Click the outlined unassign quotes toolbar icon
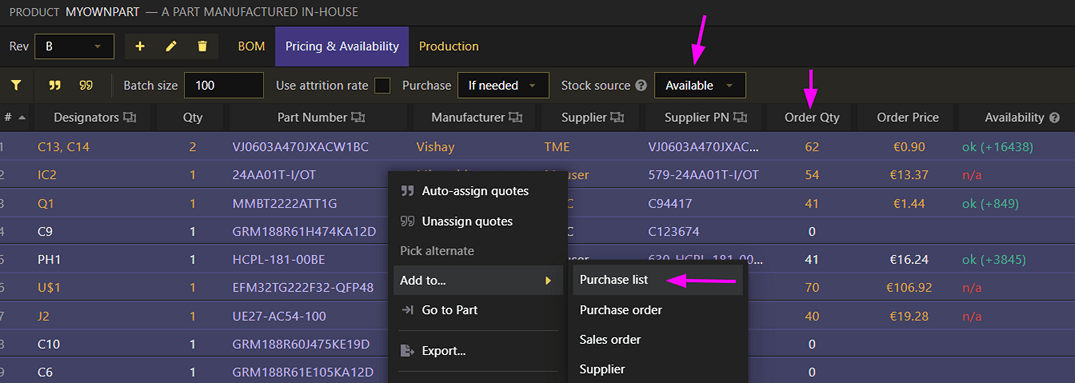1075x383 pixels. (x=86, y=86)
